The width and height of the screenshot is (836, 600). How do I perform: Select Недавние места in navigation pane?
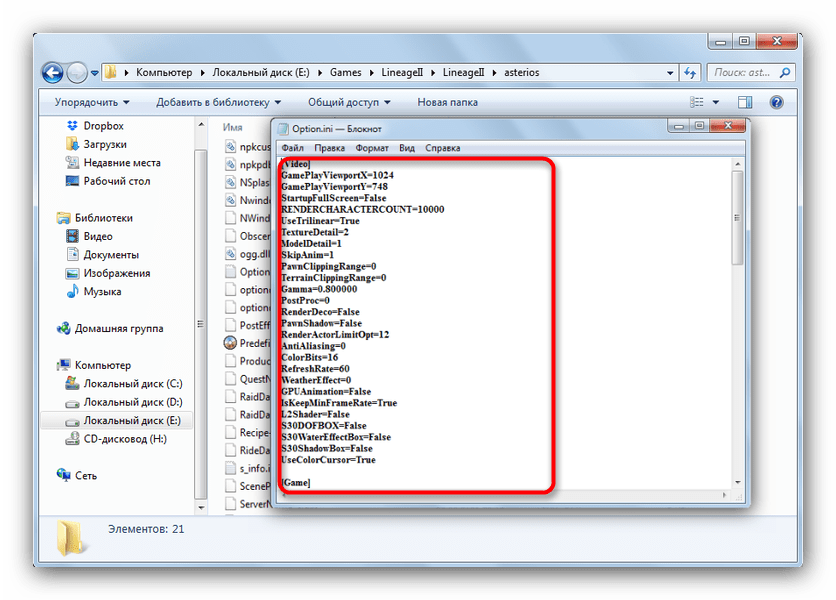[x=113, y=163]
